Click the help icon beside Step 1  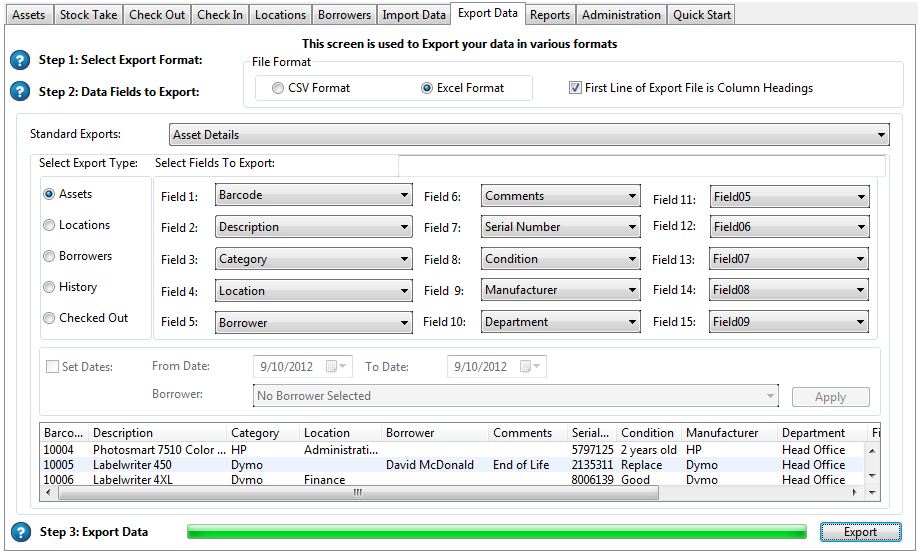coord(20,61)
